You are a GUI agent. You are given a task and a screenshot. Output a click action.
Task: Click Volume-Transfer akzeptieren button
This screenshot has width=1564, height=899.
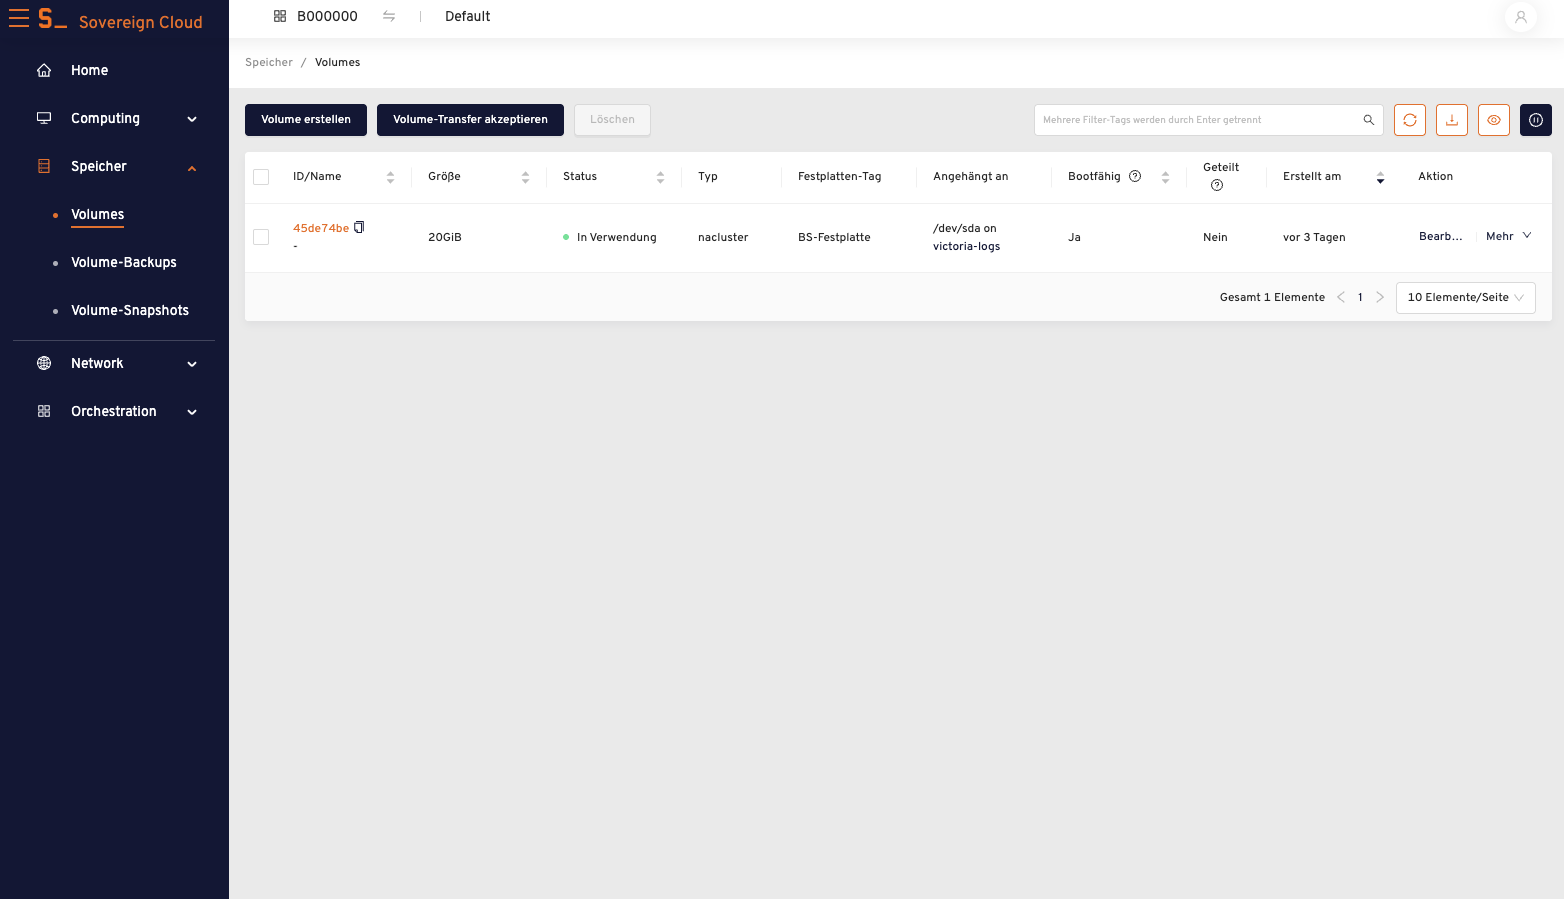470,120
